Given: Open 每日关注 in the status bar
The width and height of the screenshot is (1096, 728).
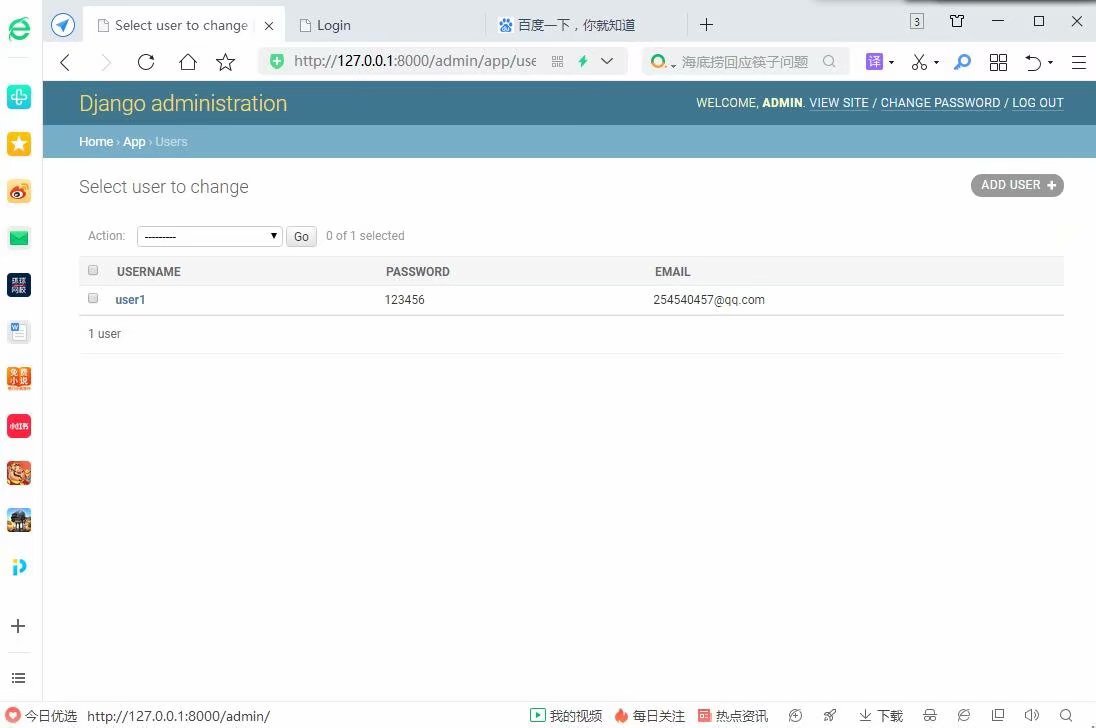Looking at the screenshot, I should pos(650,715).
